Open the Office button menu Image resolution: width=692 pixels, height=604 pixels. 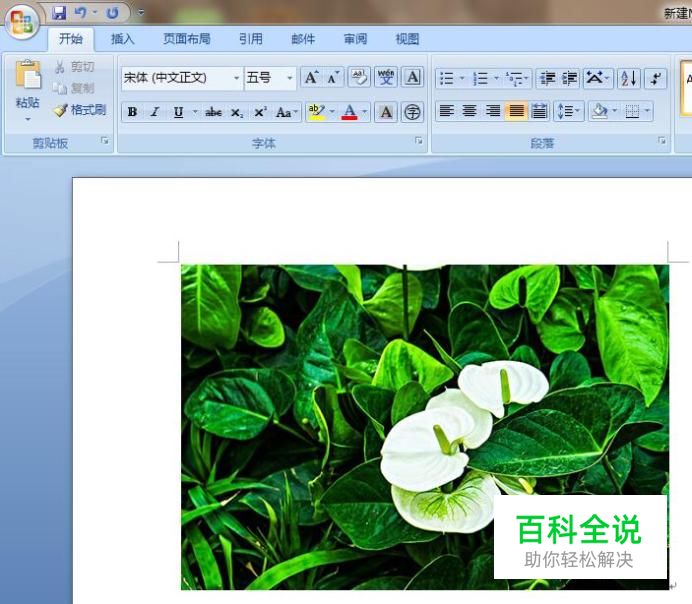click(x=22, y=22)
